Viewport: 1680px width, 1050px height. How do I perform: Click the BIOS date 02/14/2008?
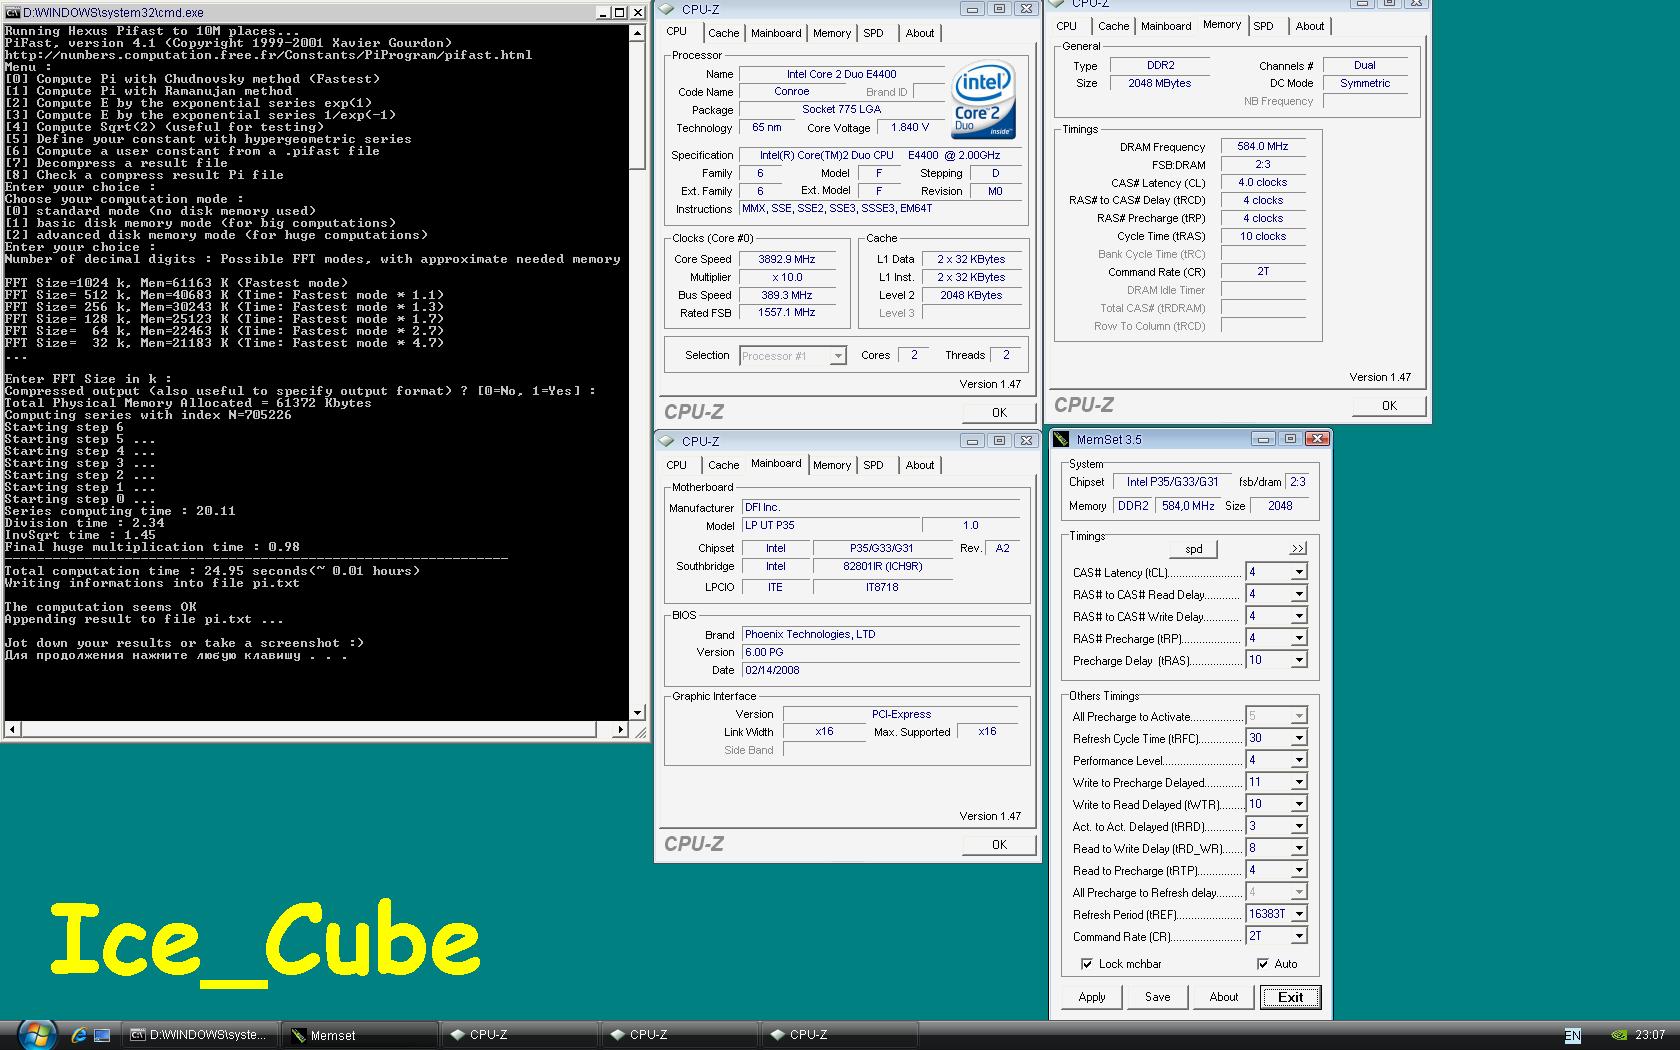pos(880,670)
